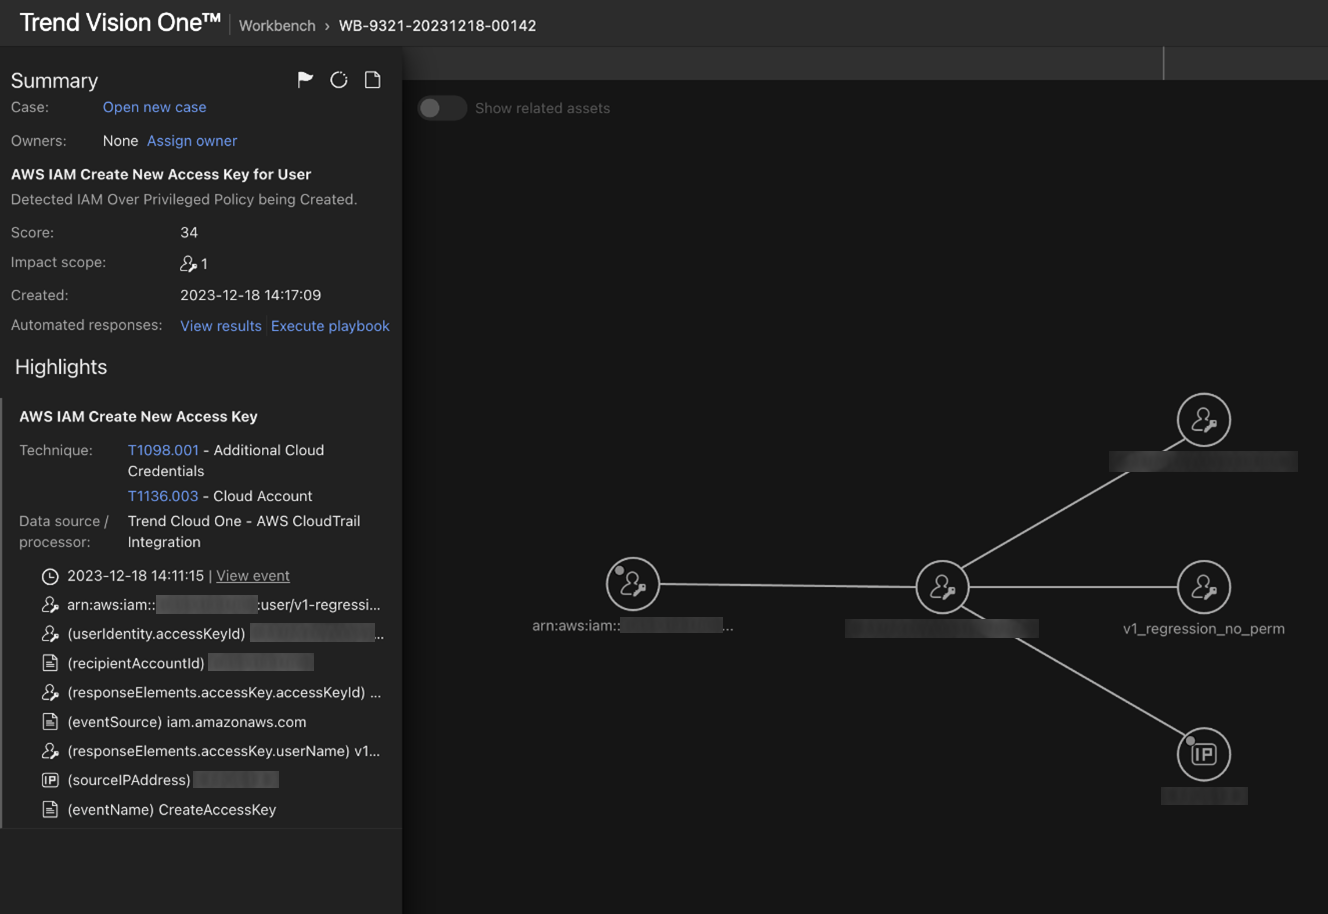This screenshot has height=914, width=1328.
Task: Open the Workbench breadcrumb
Action: point(277,26)
